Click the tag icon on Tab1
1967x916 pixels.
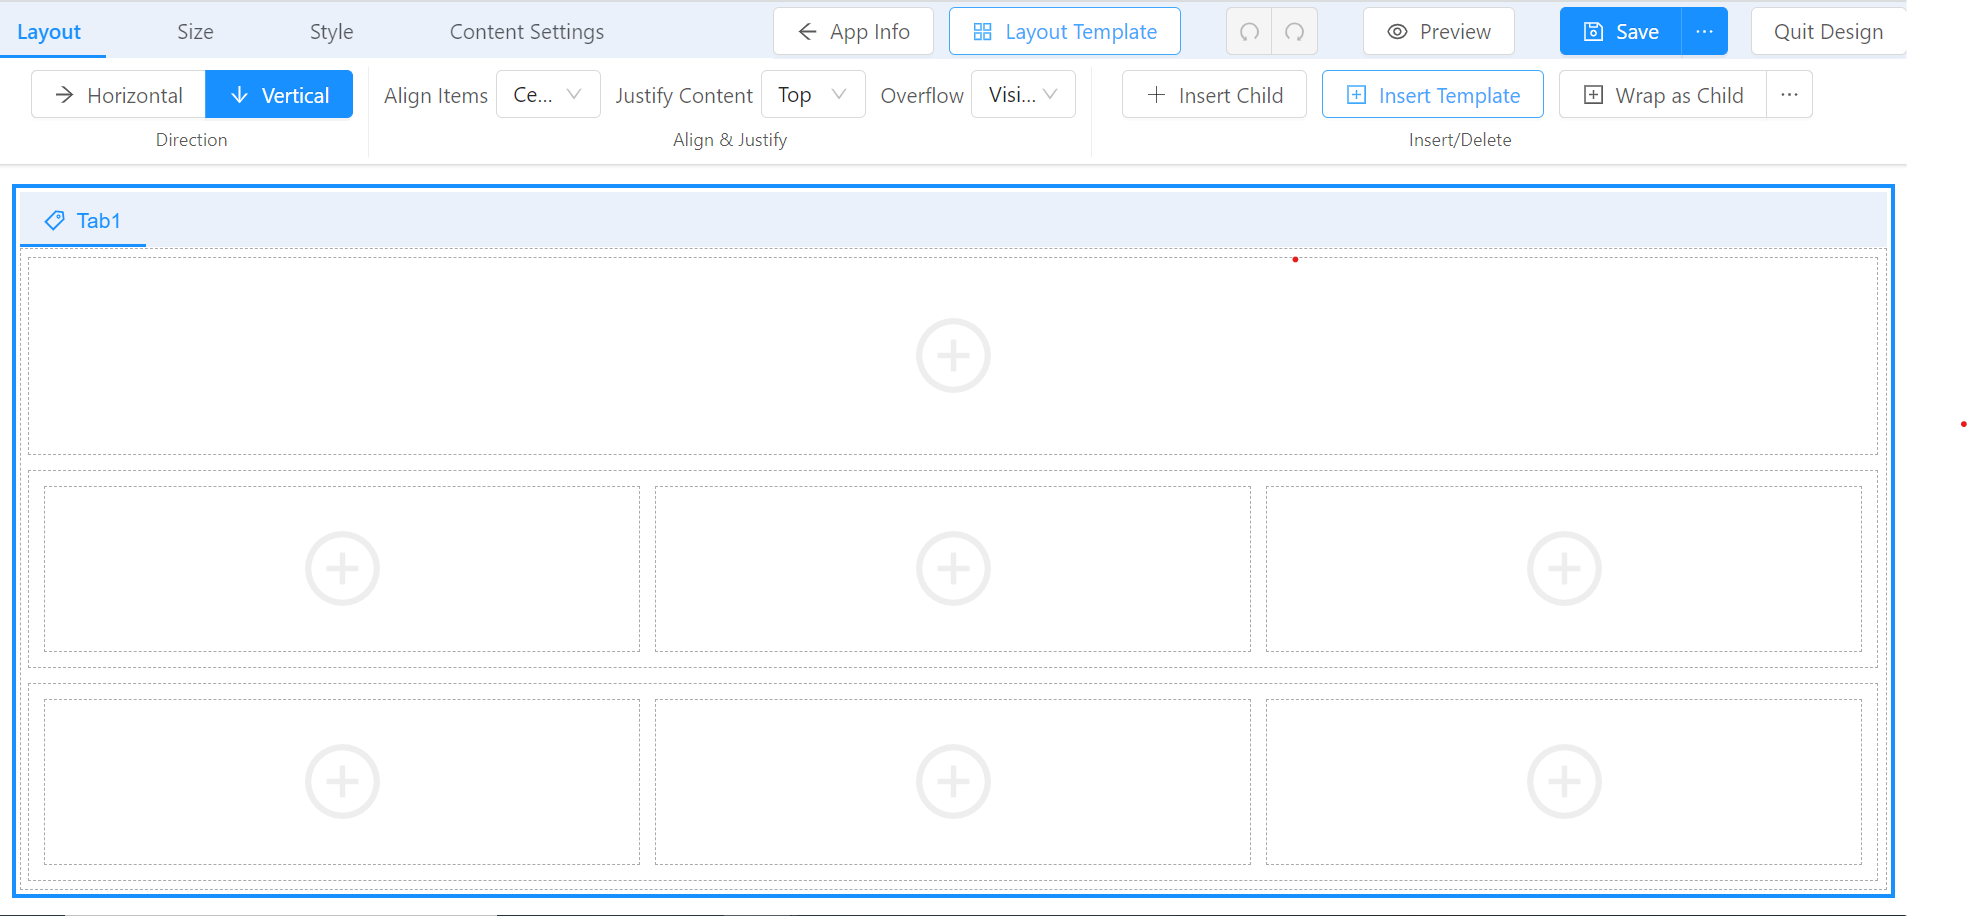coord(55,221)
